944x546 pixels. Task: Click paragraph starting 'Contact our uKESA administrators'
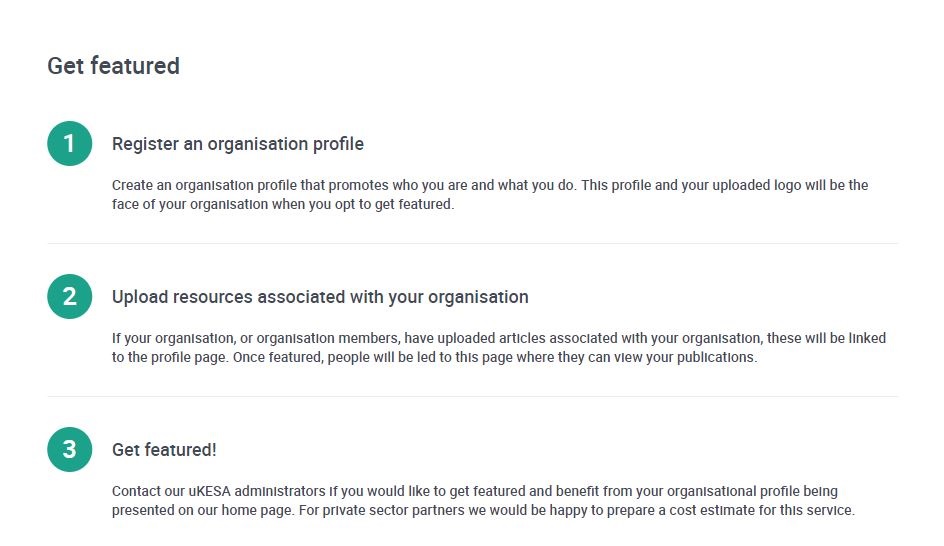coord(483,500)
